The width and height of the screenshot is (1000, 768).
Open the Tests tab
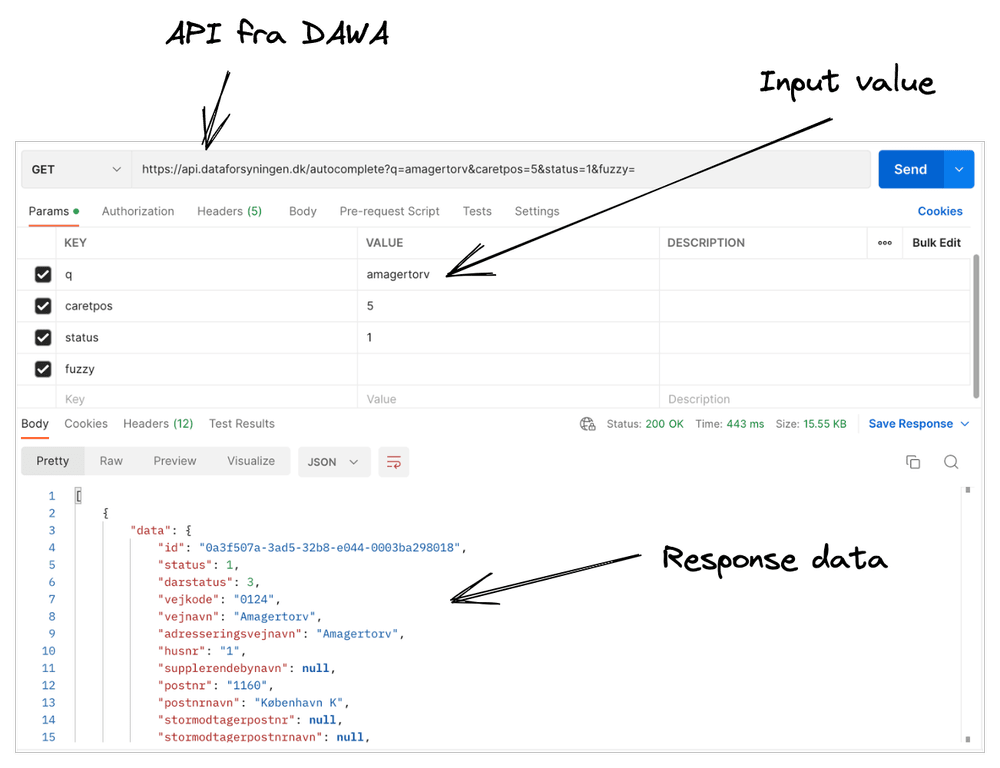pos(477,212)
